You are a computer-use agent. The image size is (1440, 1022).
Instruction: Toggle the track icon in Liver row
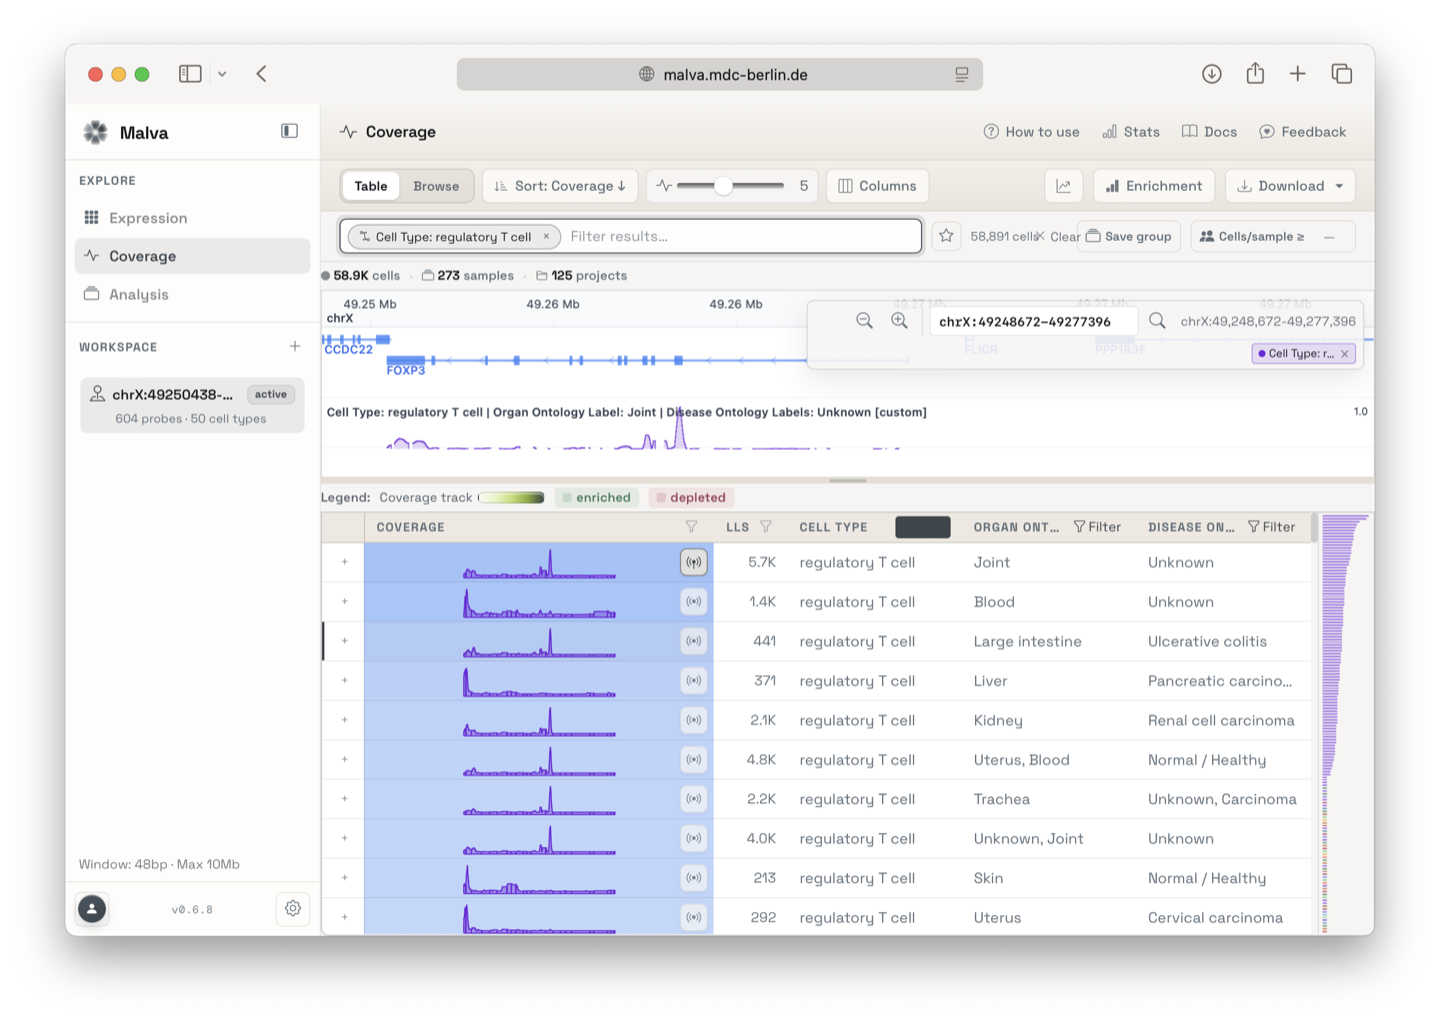coord(693,680)
